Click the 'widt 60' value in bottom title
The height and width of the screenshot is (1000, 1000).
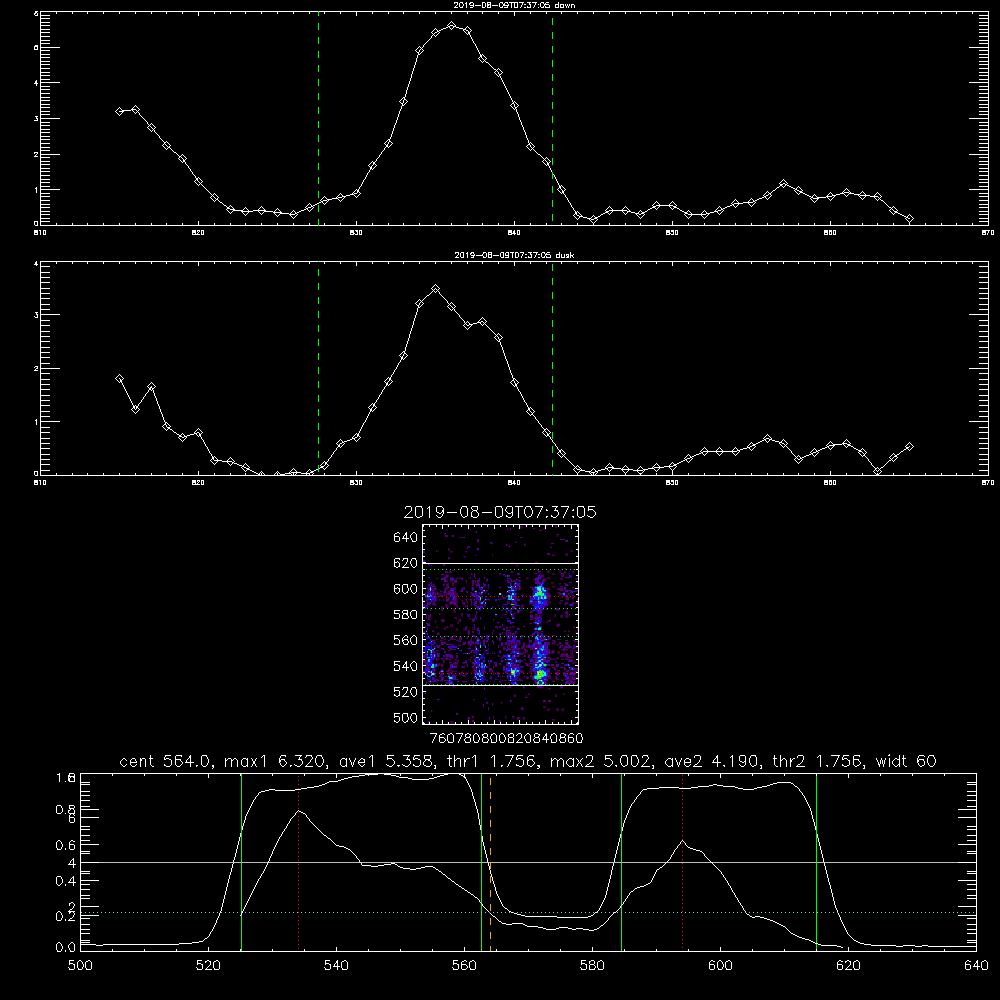(x=906, y=761)
